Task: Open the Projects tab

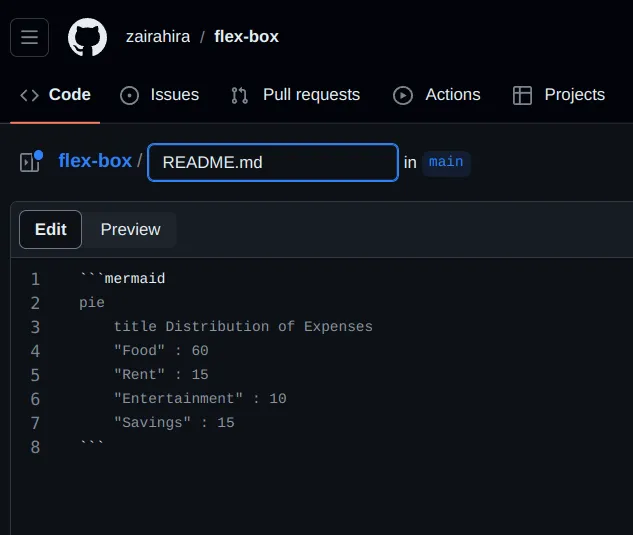Action: (574, 95)
